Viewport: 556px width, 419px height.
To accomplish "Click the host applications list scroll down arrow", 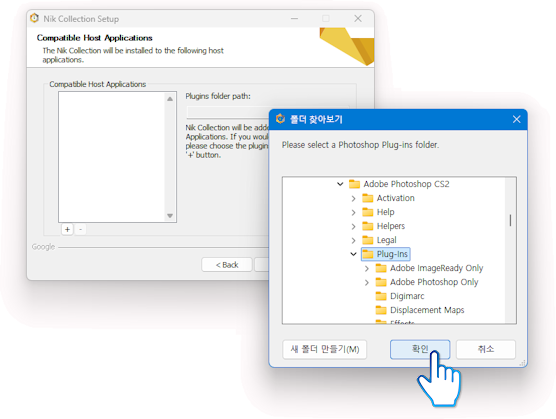I will 170,216.
